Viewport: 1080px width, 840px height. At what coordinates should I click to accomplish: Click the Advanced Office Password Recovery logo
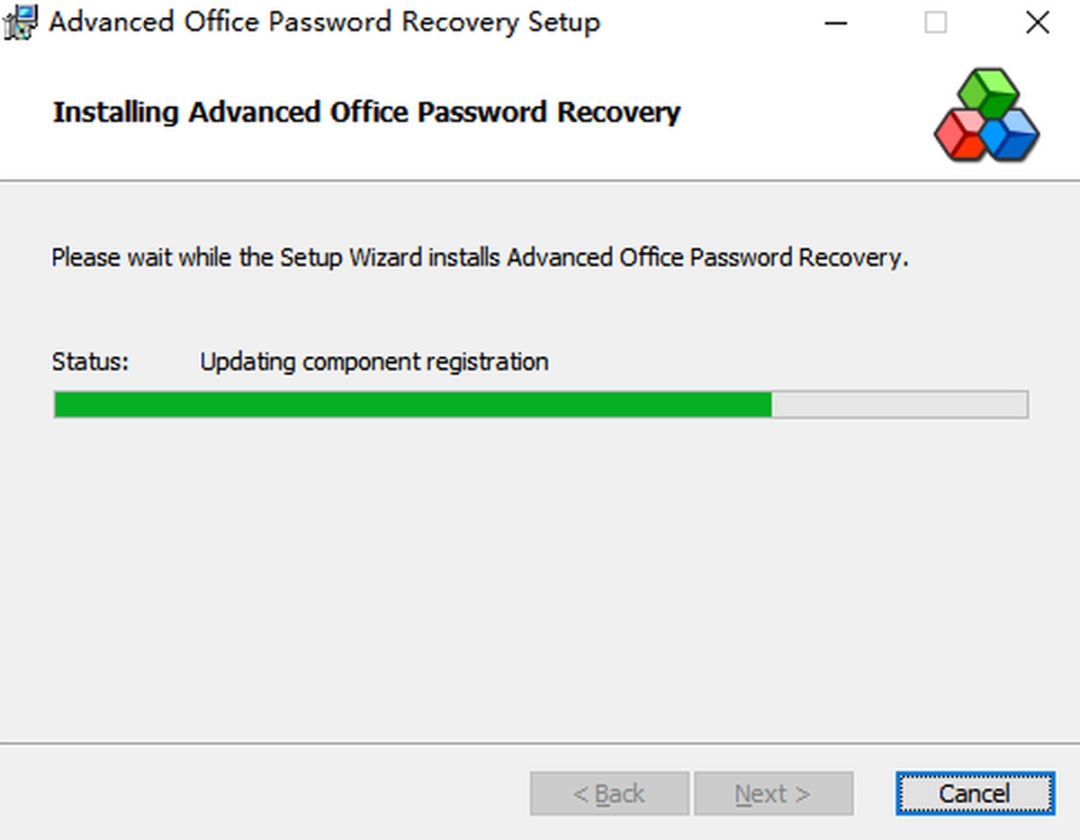tap(988, 112)
